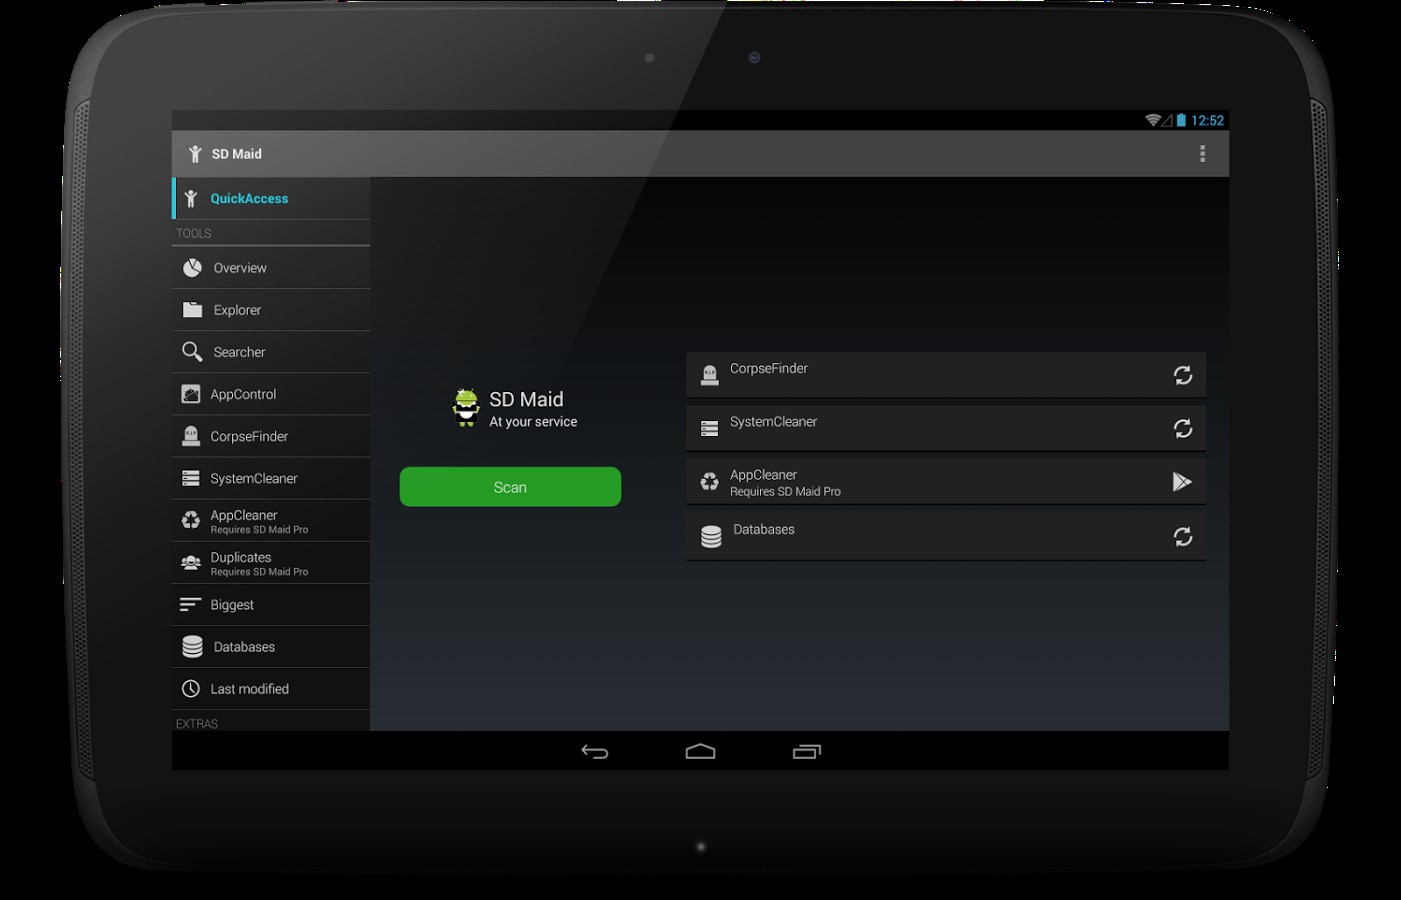Refresh the CorpseFinder card
Image resolution: width=1401 pixels, height=900 pixels.
1183,375
